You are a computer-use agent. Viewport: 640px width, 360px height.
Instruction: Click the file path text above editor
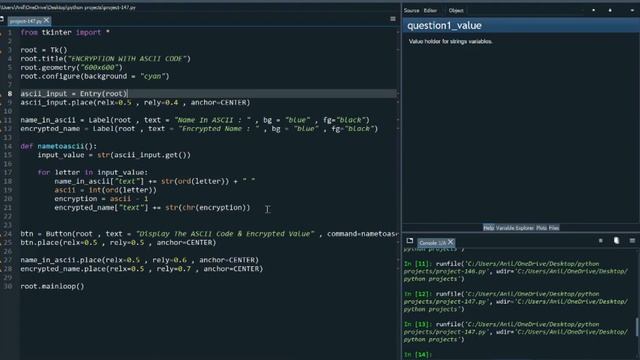[x=68, y=7]
